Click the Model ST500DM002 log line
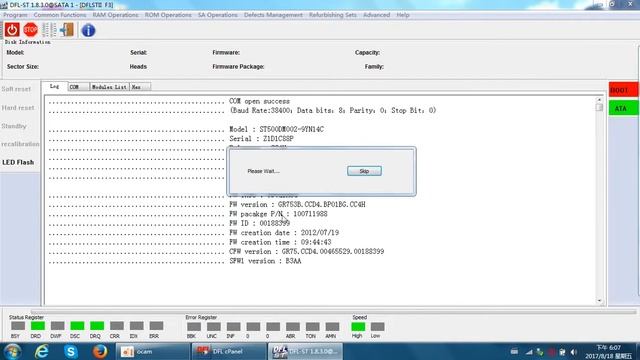640x360 pixels. click(276, 129)
